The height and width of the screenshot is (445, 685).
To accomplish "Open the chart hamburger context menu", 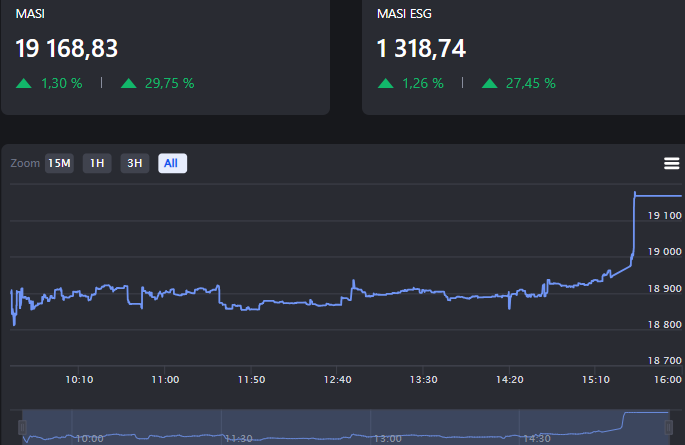I will click(x=671, y=163).
